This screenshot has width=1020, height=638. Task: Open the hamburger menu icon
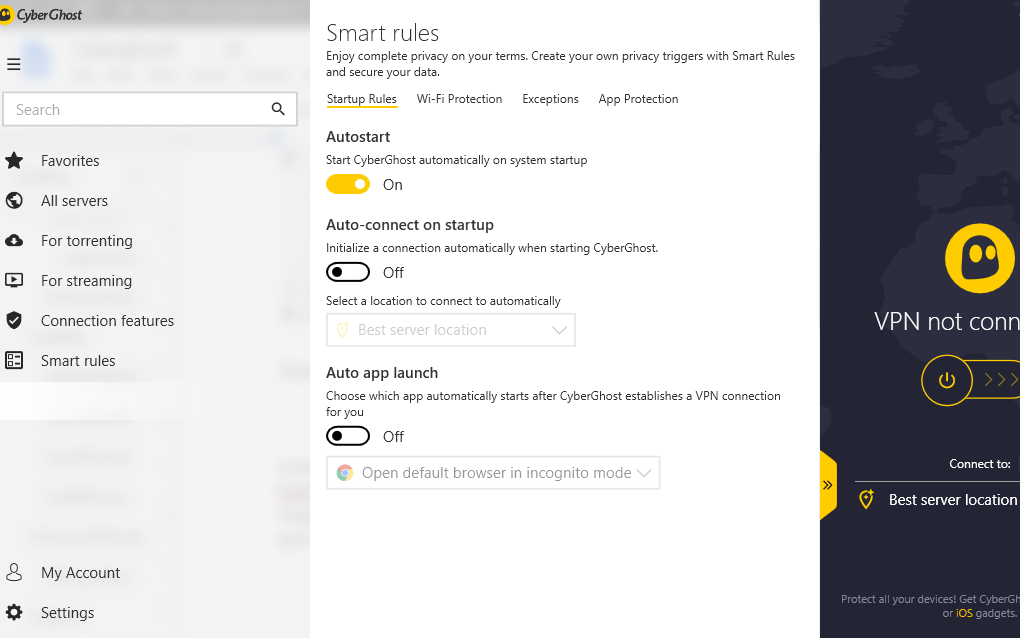14,64
